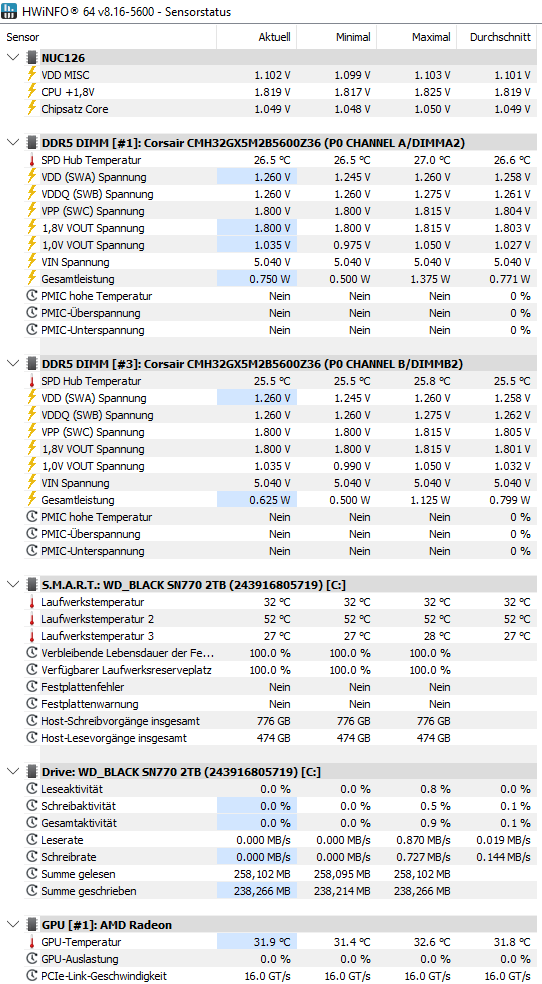Click the lightning icon beside Chipsatz Core

pyautogui.click(x=31, y=109)
